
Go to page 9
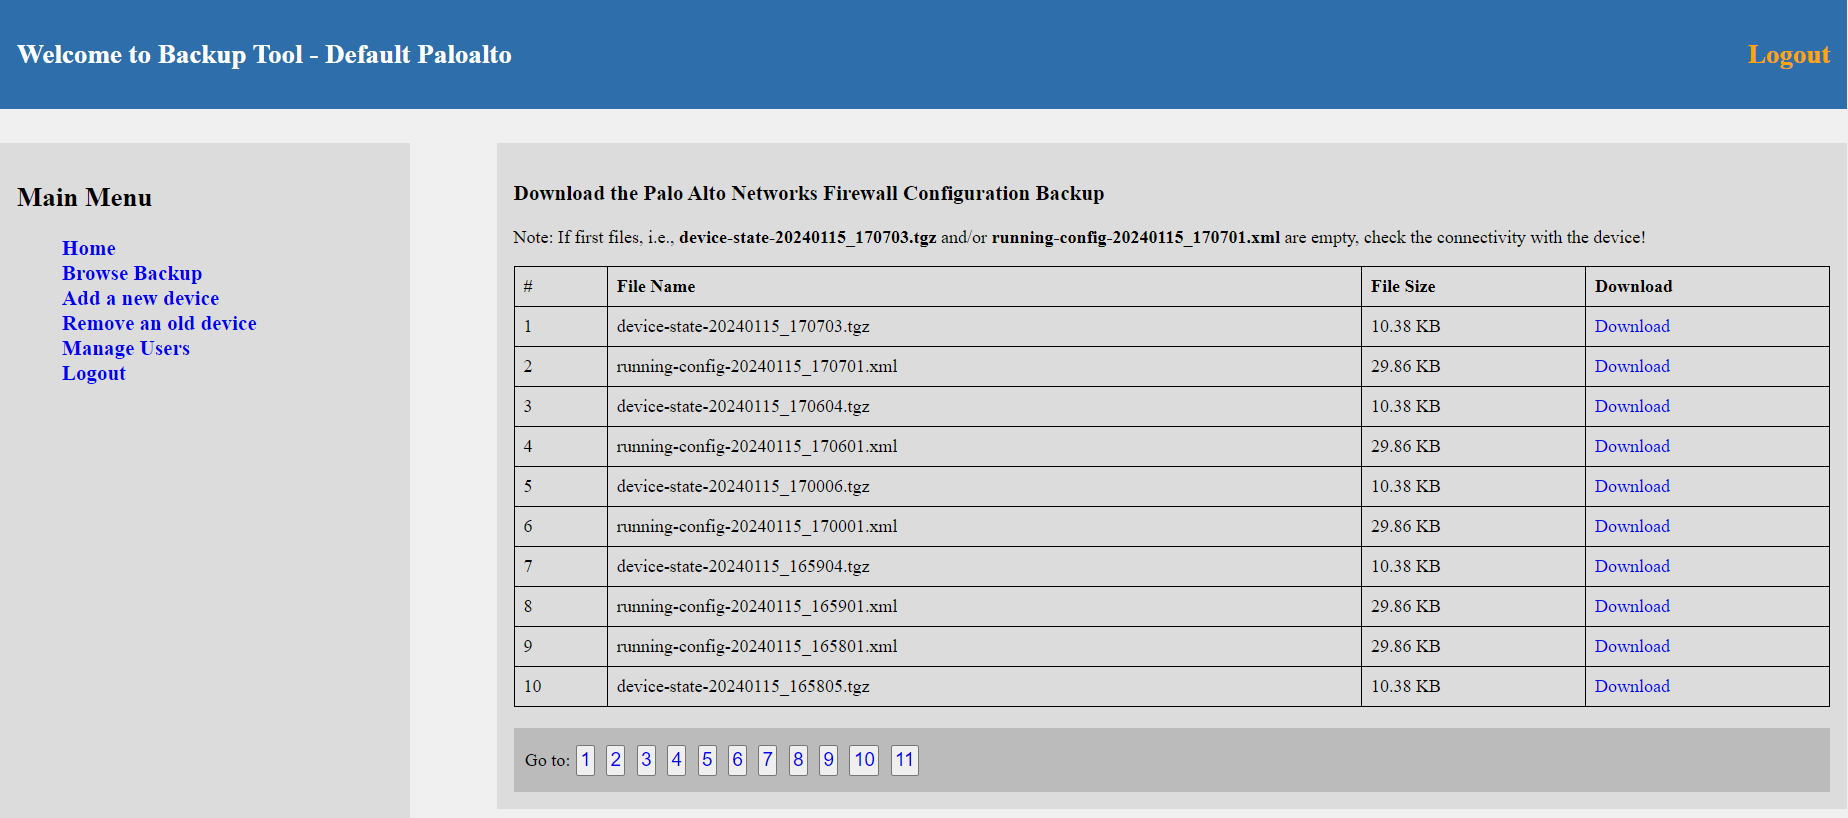coord(828,760)
